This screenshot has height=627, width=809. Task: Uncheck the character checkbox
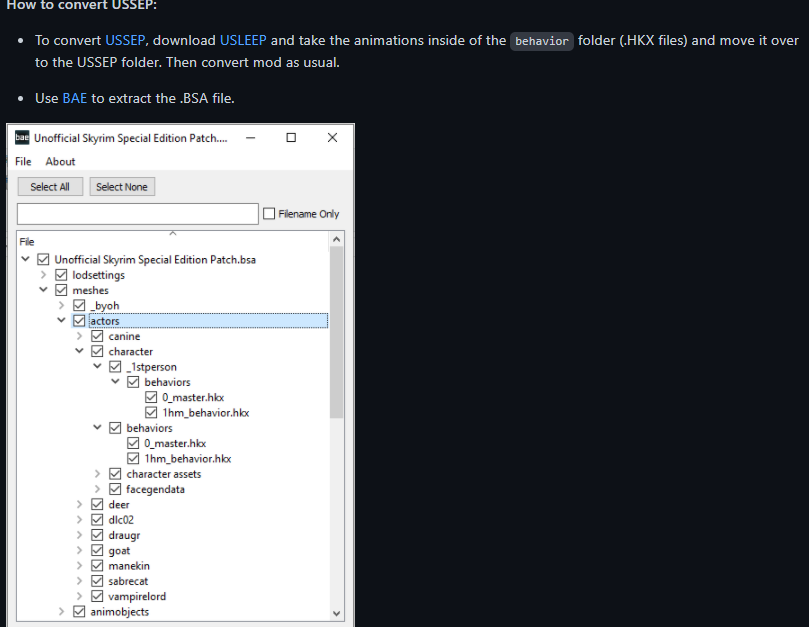[98, 351]
